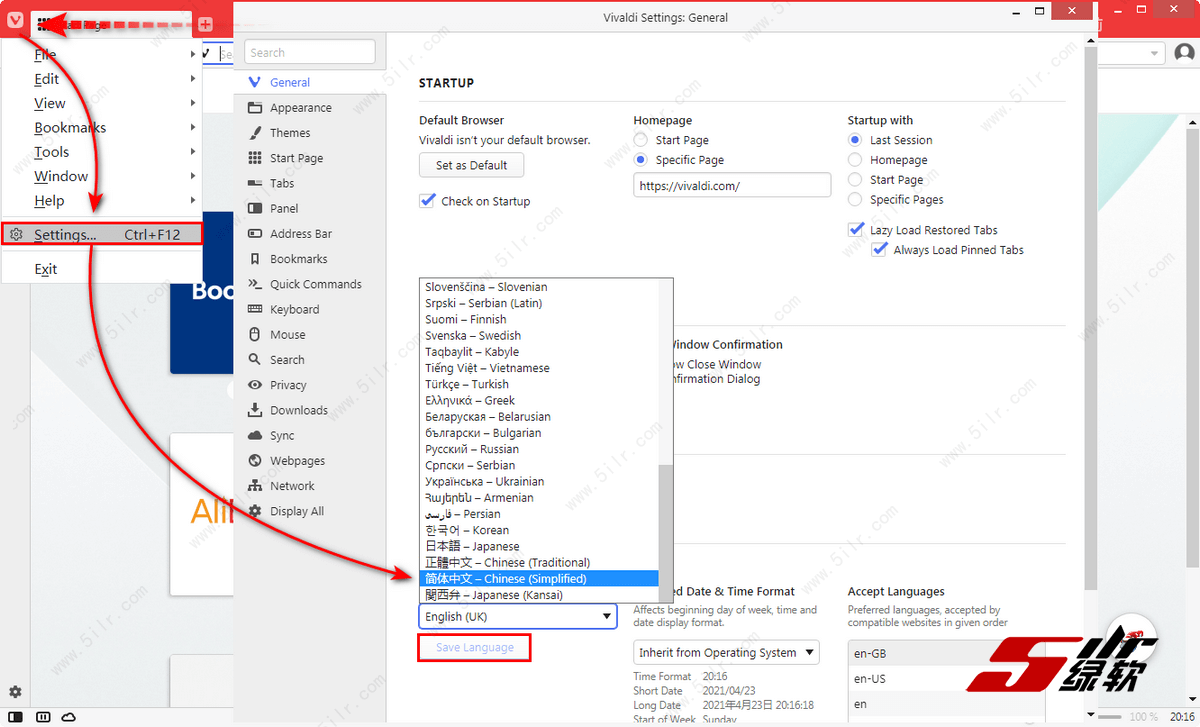Image resolution: width=1200 pixels, height=727 pixels.
Task: Select the Start Page homepage radio button
Action: click(641, 140)
